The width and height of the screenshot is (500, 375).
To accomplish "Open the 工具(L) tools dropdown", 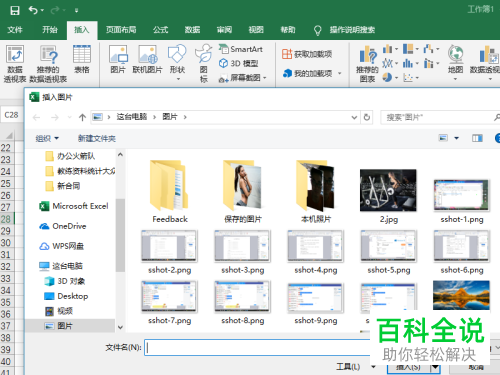I will pos(356,367).
